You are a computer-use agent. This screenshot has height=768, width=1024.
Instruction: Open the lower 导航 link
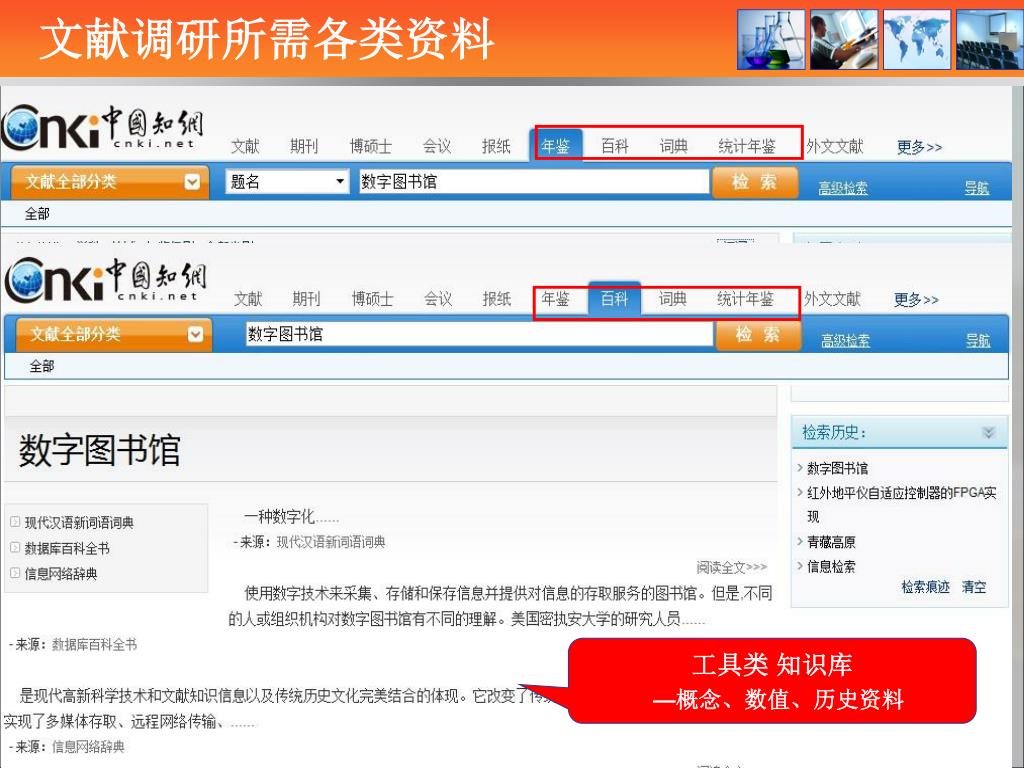click(x=978, y=341)
